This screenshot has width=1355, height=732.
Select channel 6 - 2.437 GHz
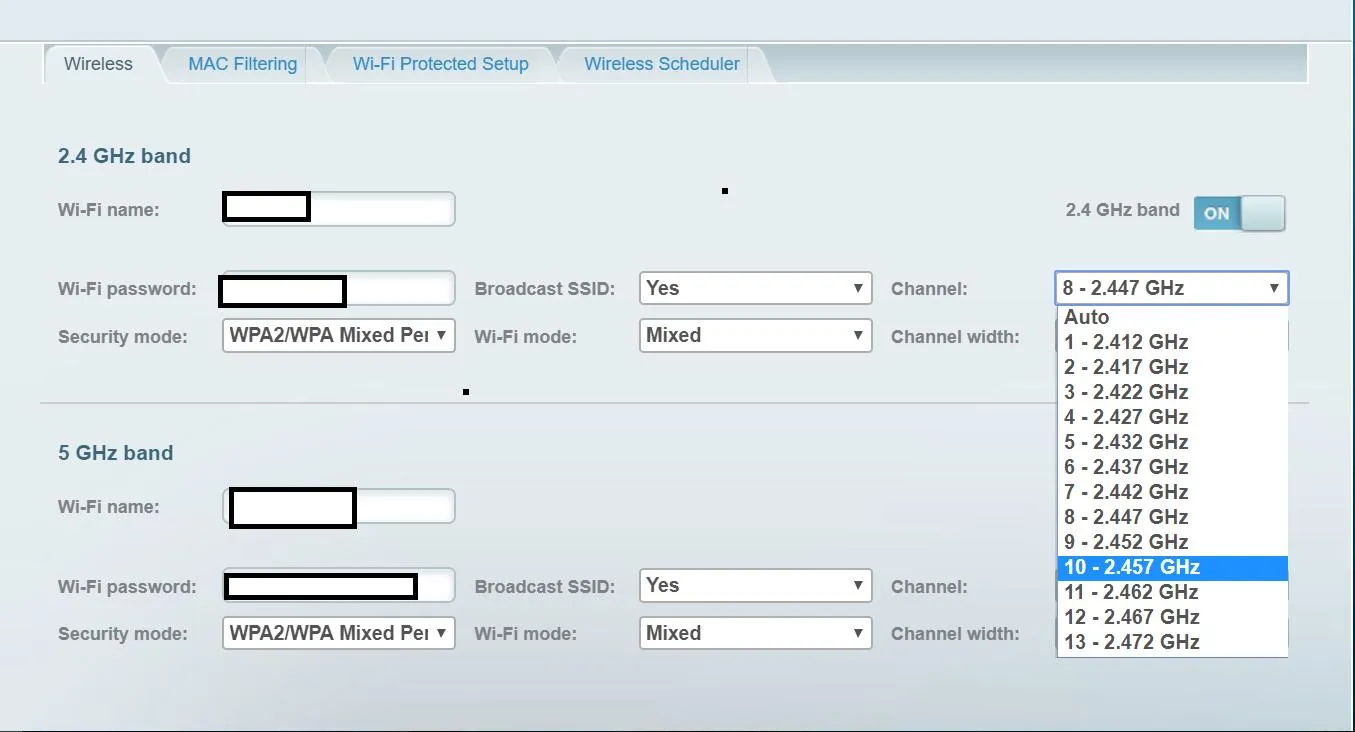[x=1172, y=467]
